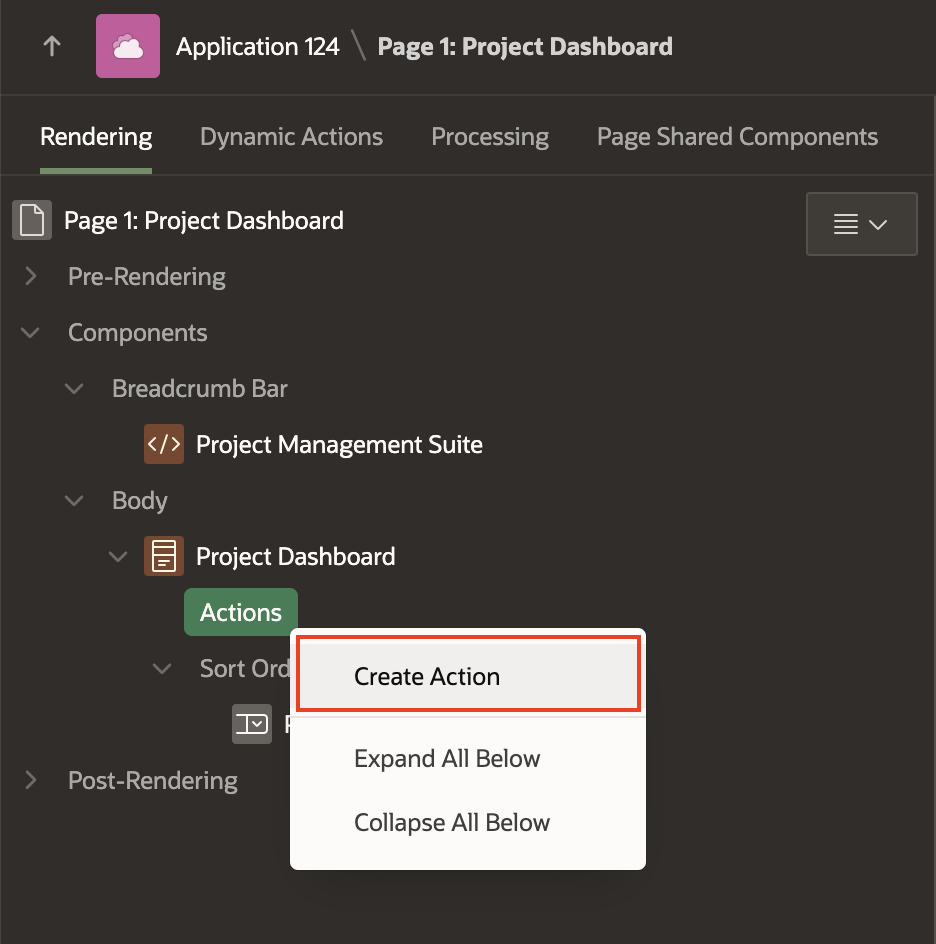Click the up arrow navigation icon
936x944 pixels.
(52, 47)
